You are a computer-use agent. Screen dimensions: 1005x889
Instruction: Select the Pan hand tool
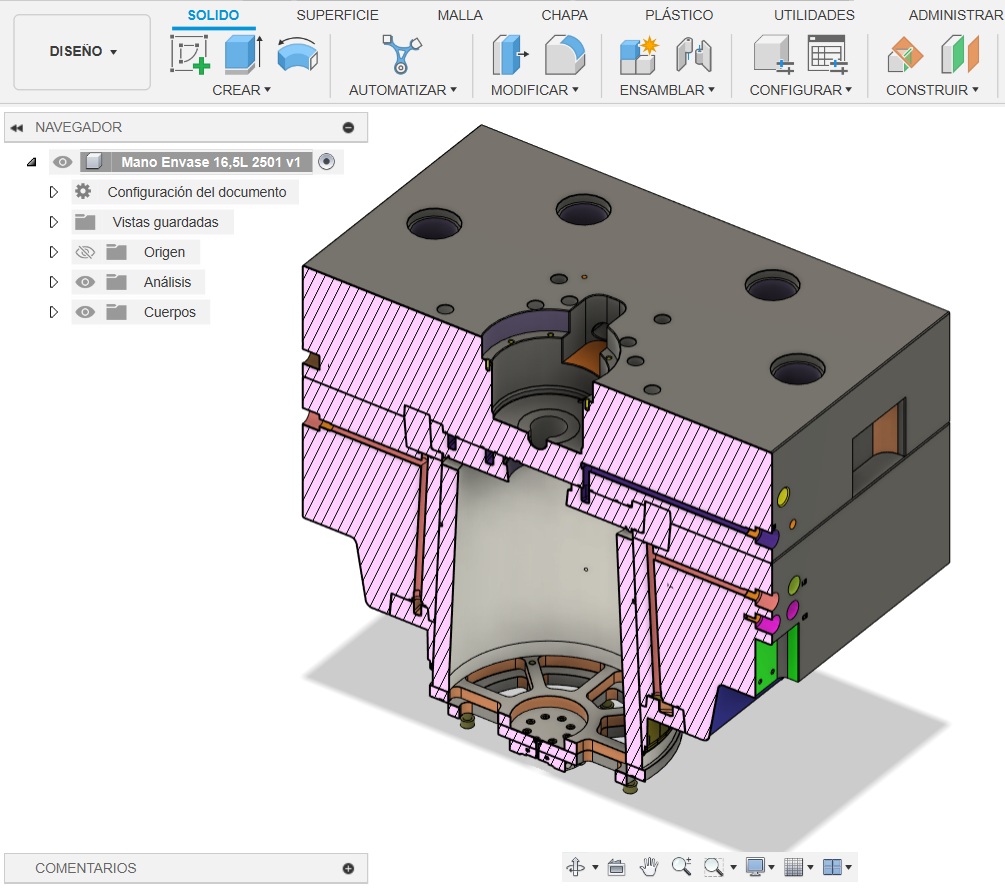click(x=650, y=867)
